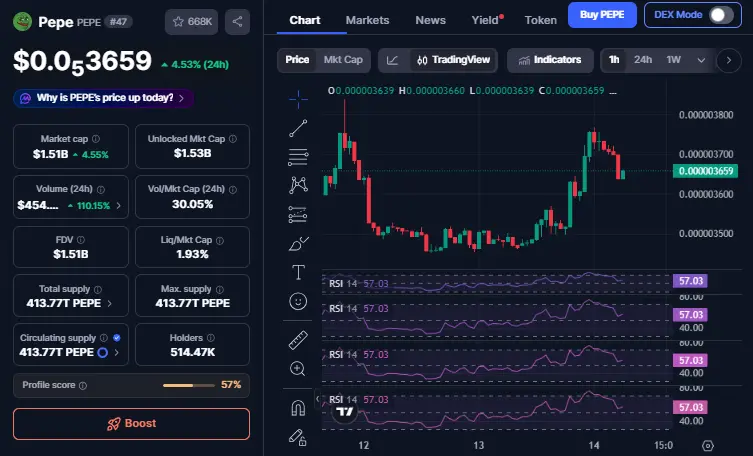Open the emoji icons tool

298,301
